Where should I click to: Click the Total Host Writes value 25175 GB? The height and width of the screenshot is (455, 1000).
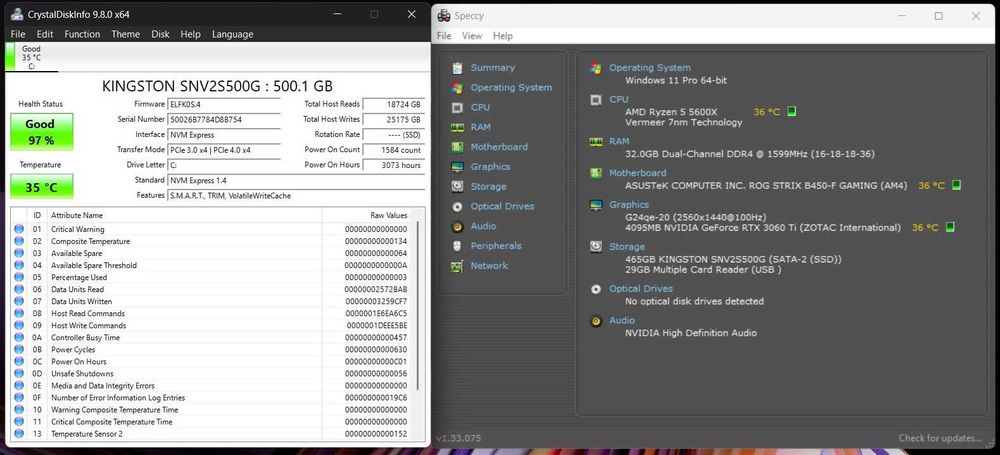393,119
